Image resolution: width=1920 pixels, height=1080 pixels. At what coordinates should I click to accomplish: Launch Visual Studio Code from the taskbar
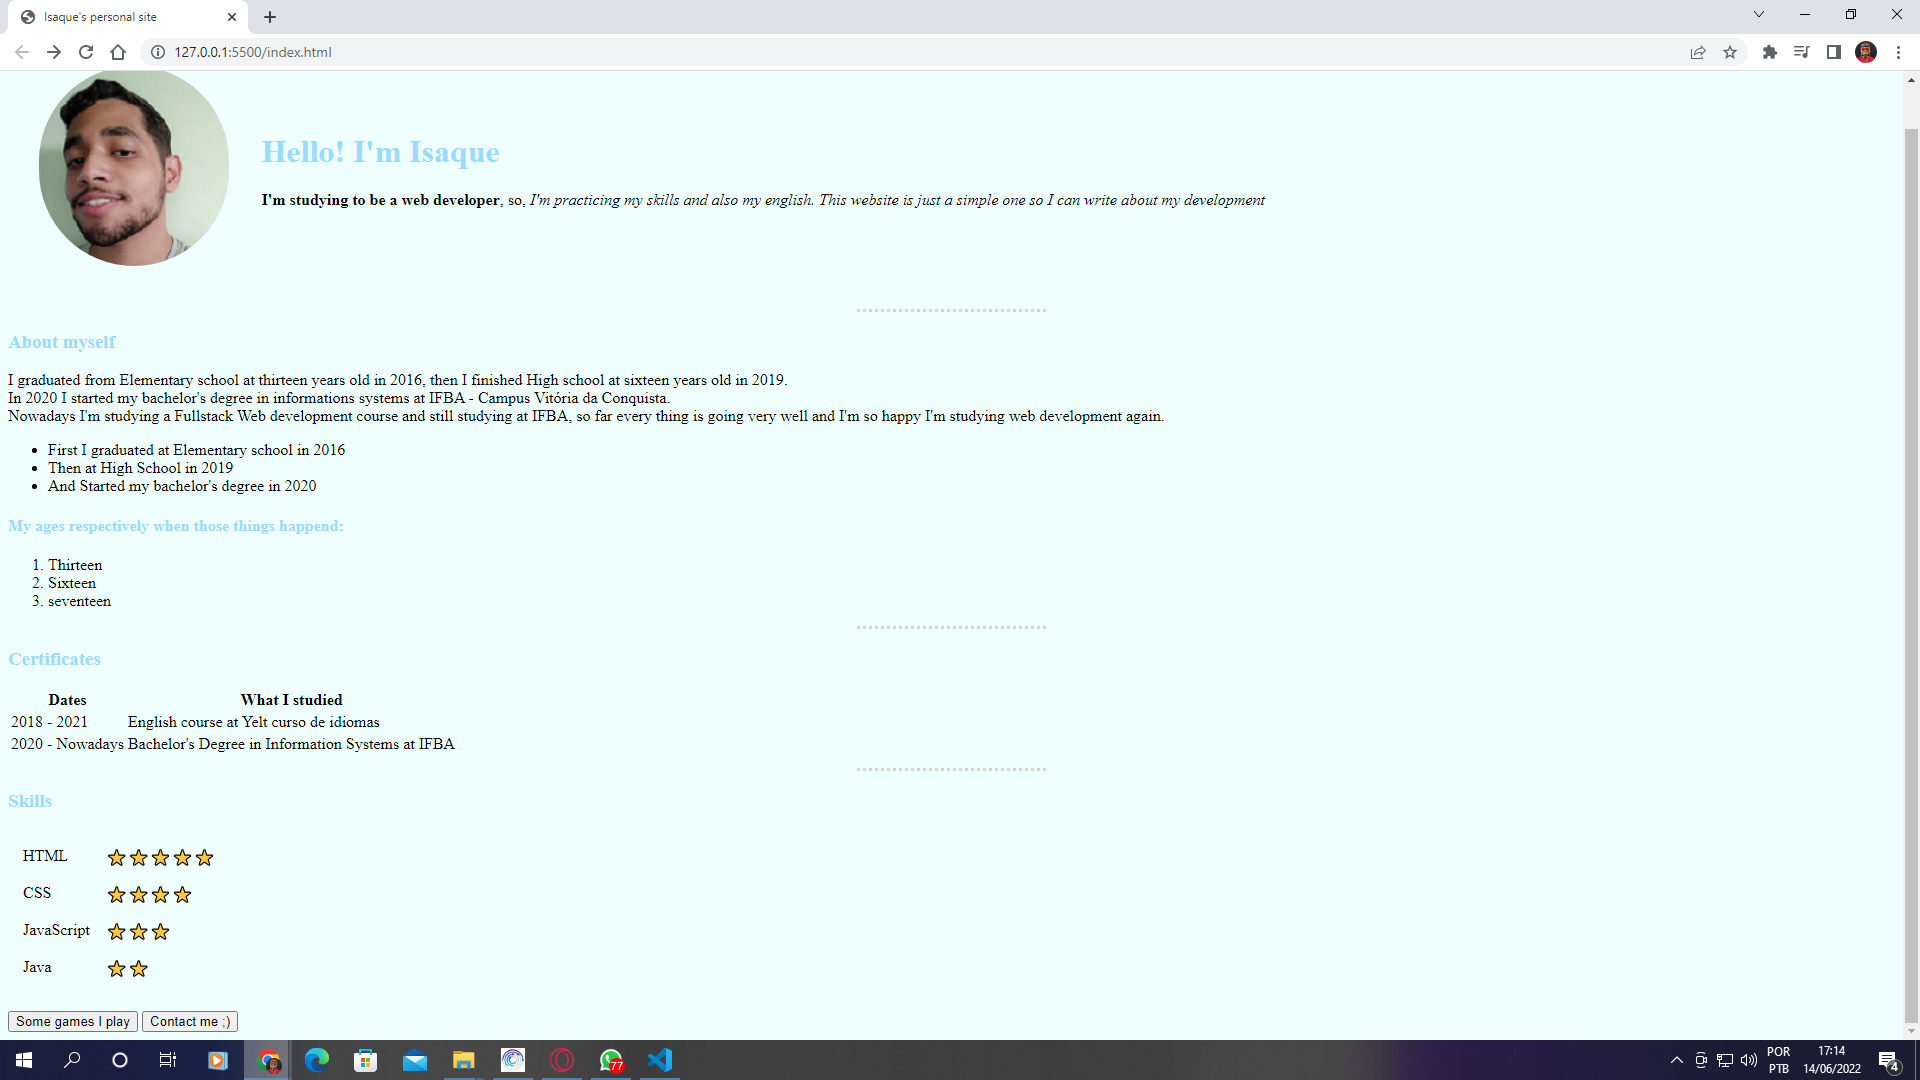[660, 1060]
